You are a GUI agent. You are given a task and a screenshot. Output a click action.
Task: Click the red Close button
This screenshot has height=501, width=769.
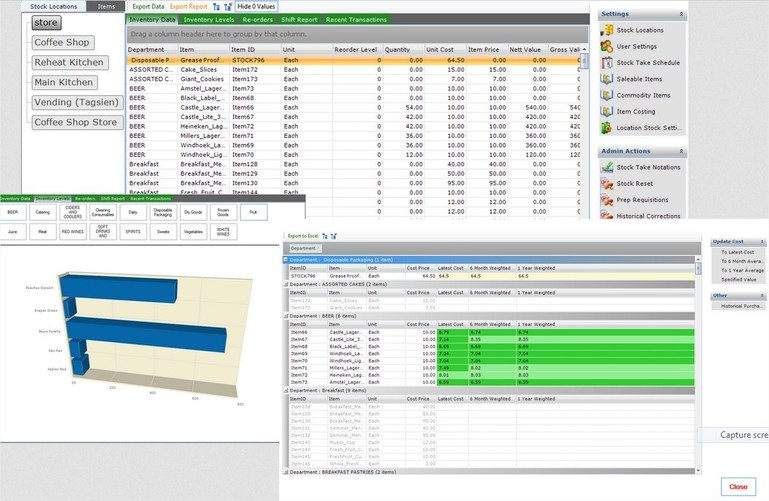(x=738, y=486)
